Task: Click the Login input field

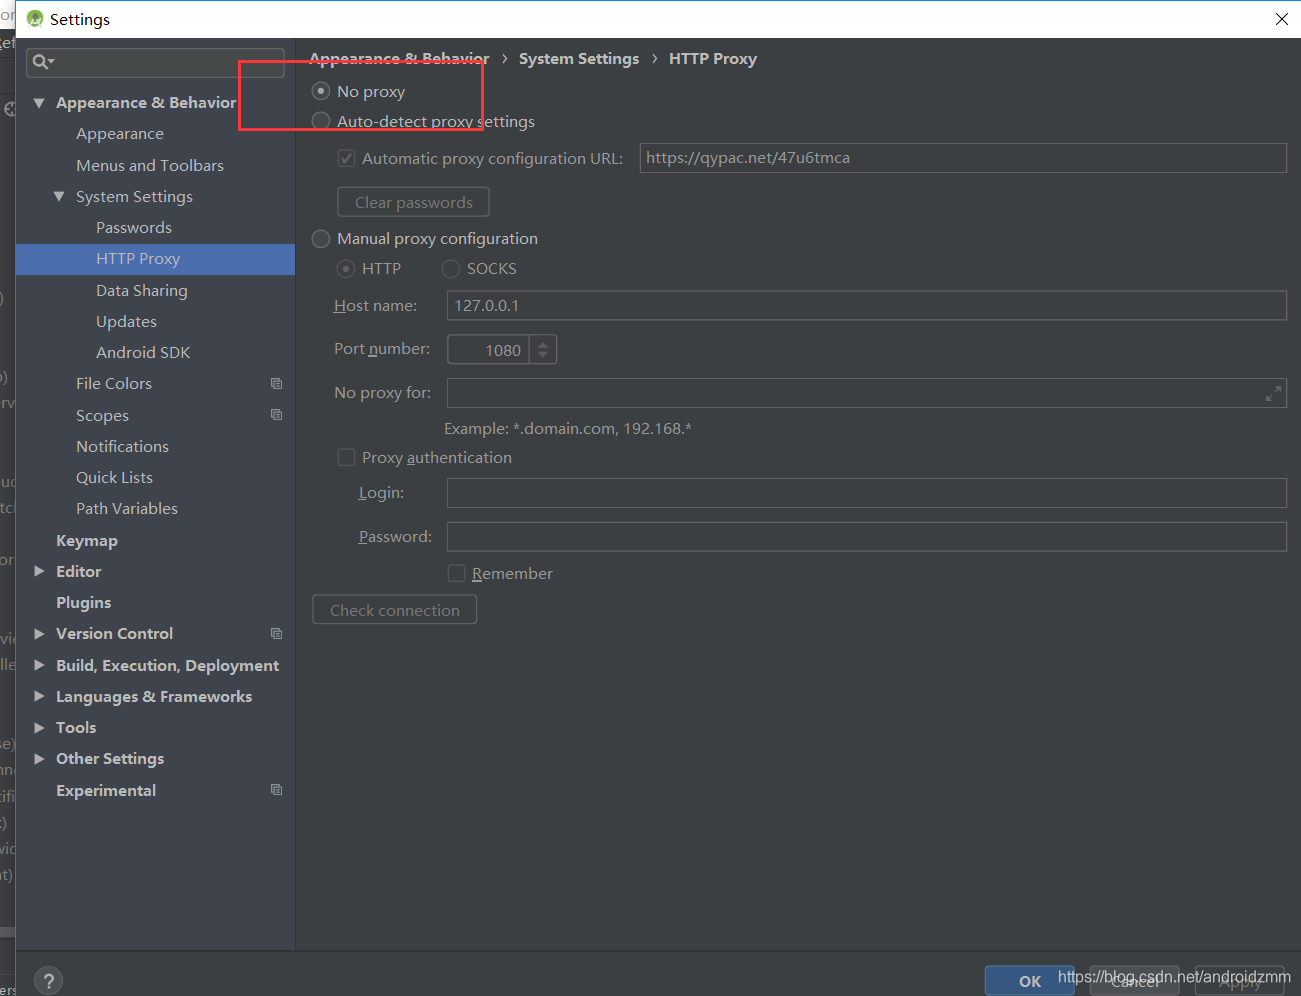Action: [x=867, y=493]
